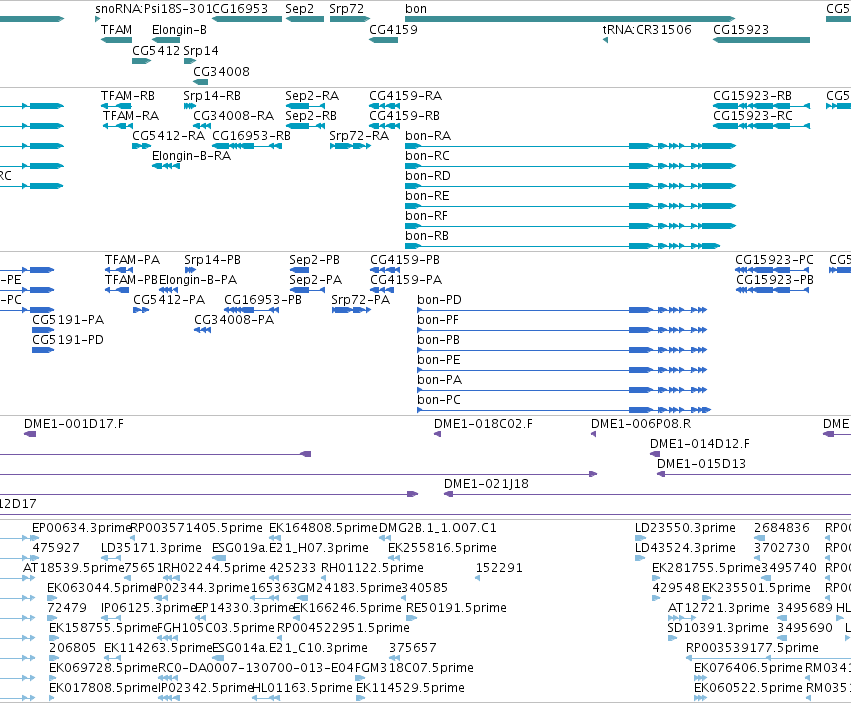
Task: Click the CG5412 gene label
Action: pos(156,50)
